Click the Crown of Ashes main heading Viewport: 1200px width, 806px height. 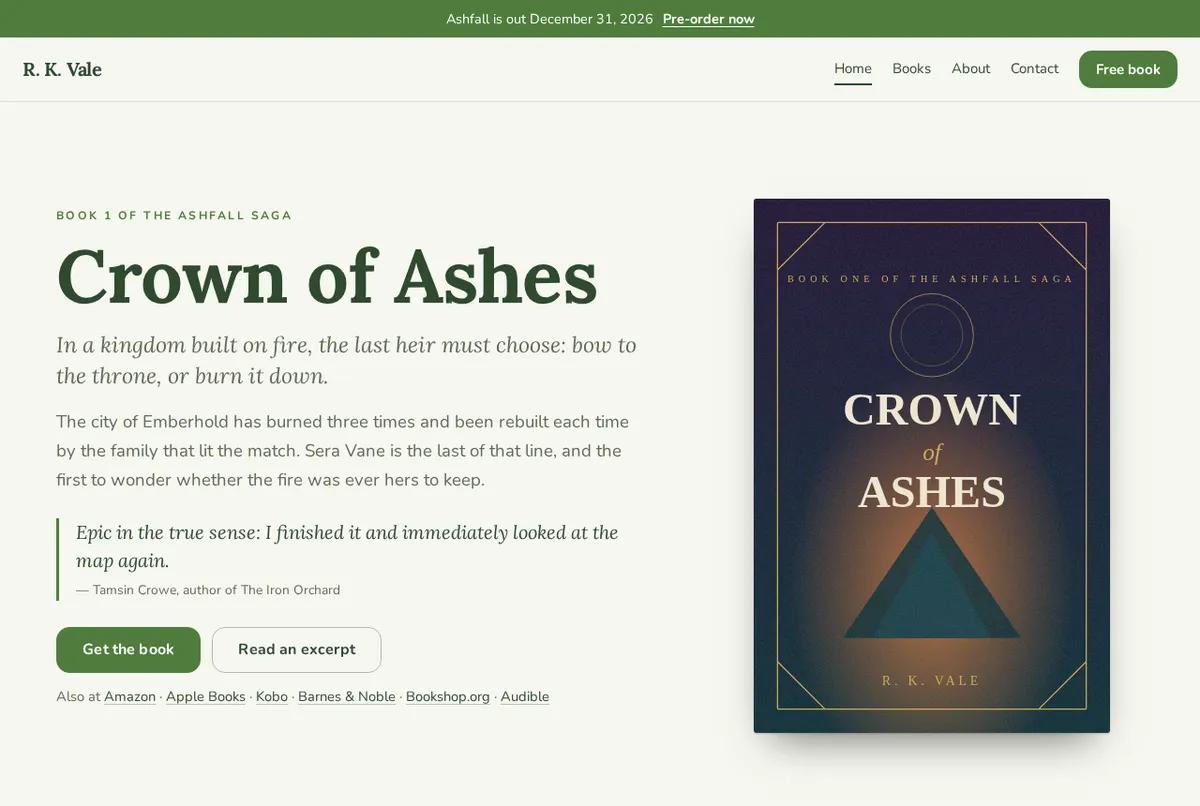(x=327, y=277)
